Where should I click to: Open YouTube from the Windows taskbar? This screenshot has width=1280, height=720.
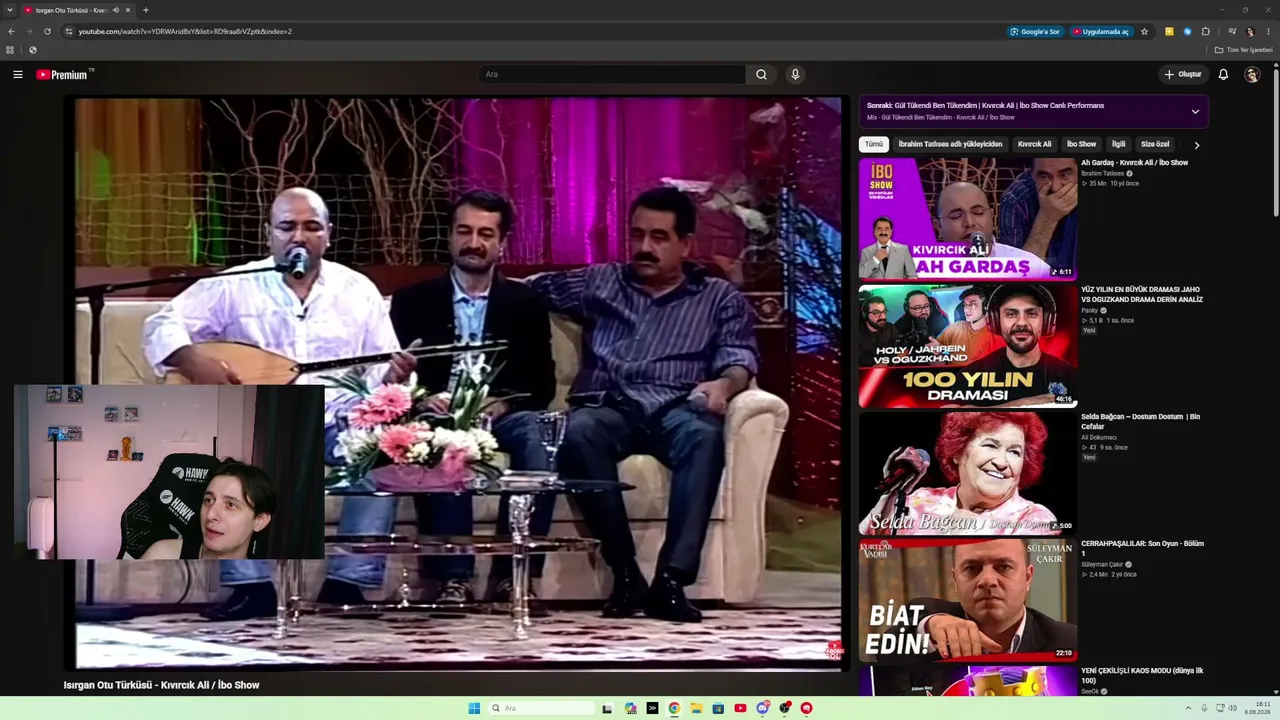[x=740, y=708]
